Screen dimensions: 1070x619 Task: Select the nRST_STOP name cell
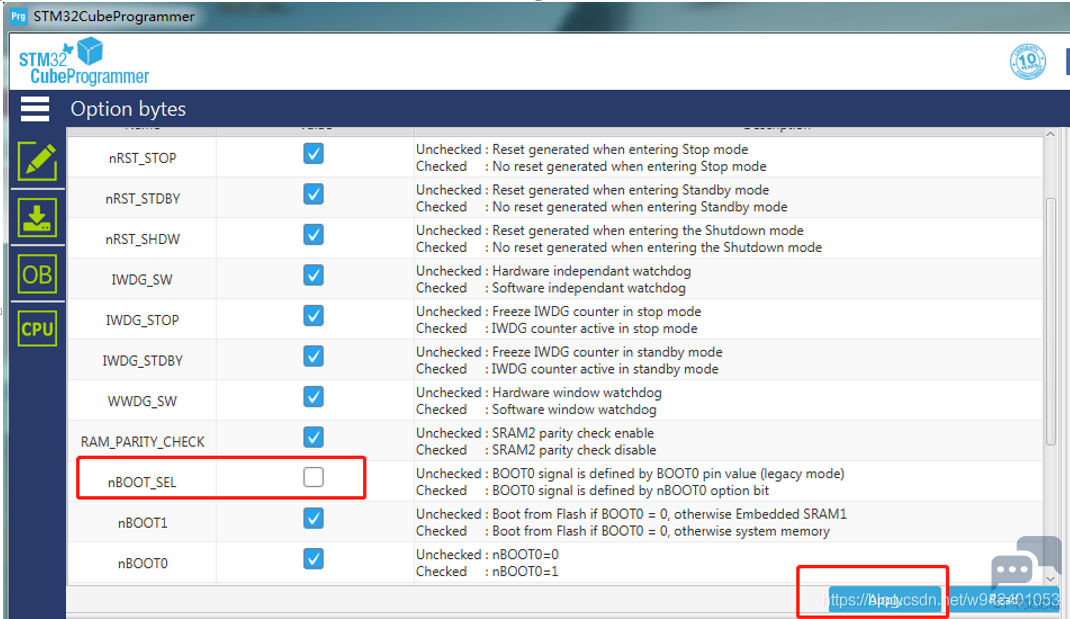tap(142, 158)
